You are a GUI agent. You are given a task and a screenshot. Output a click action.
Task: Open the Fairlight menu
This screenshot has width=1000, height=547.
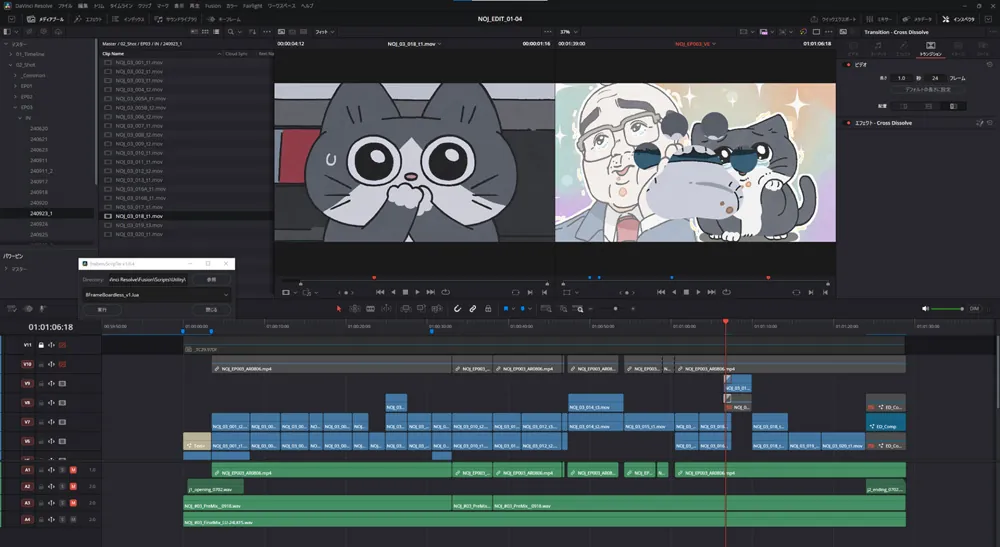pos(253,6)
